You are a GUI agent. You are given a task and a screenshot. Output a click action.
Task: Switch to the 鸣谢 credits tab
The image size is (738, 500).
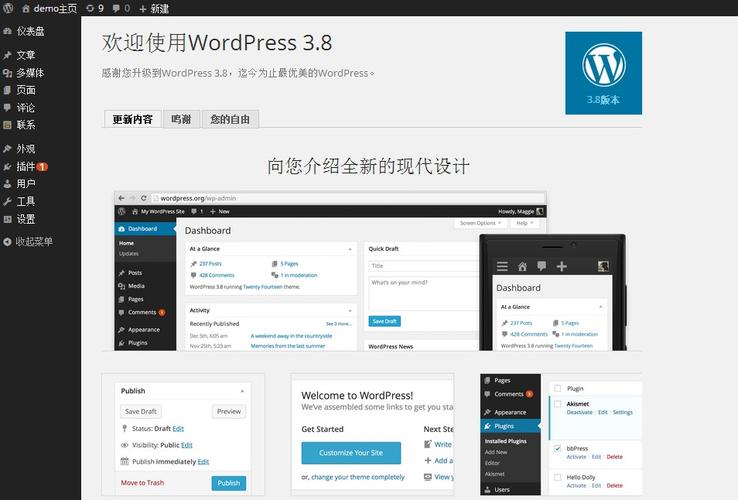[x=181, y=120]
